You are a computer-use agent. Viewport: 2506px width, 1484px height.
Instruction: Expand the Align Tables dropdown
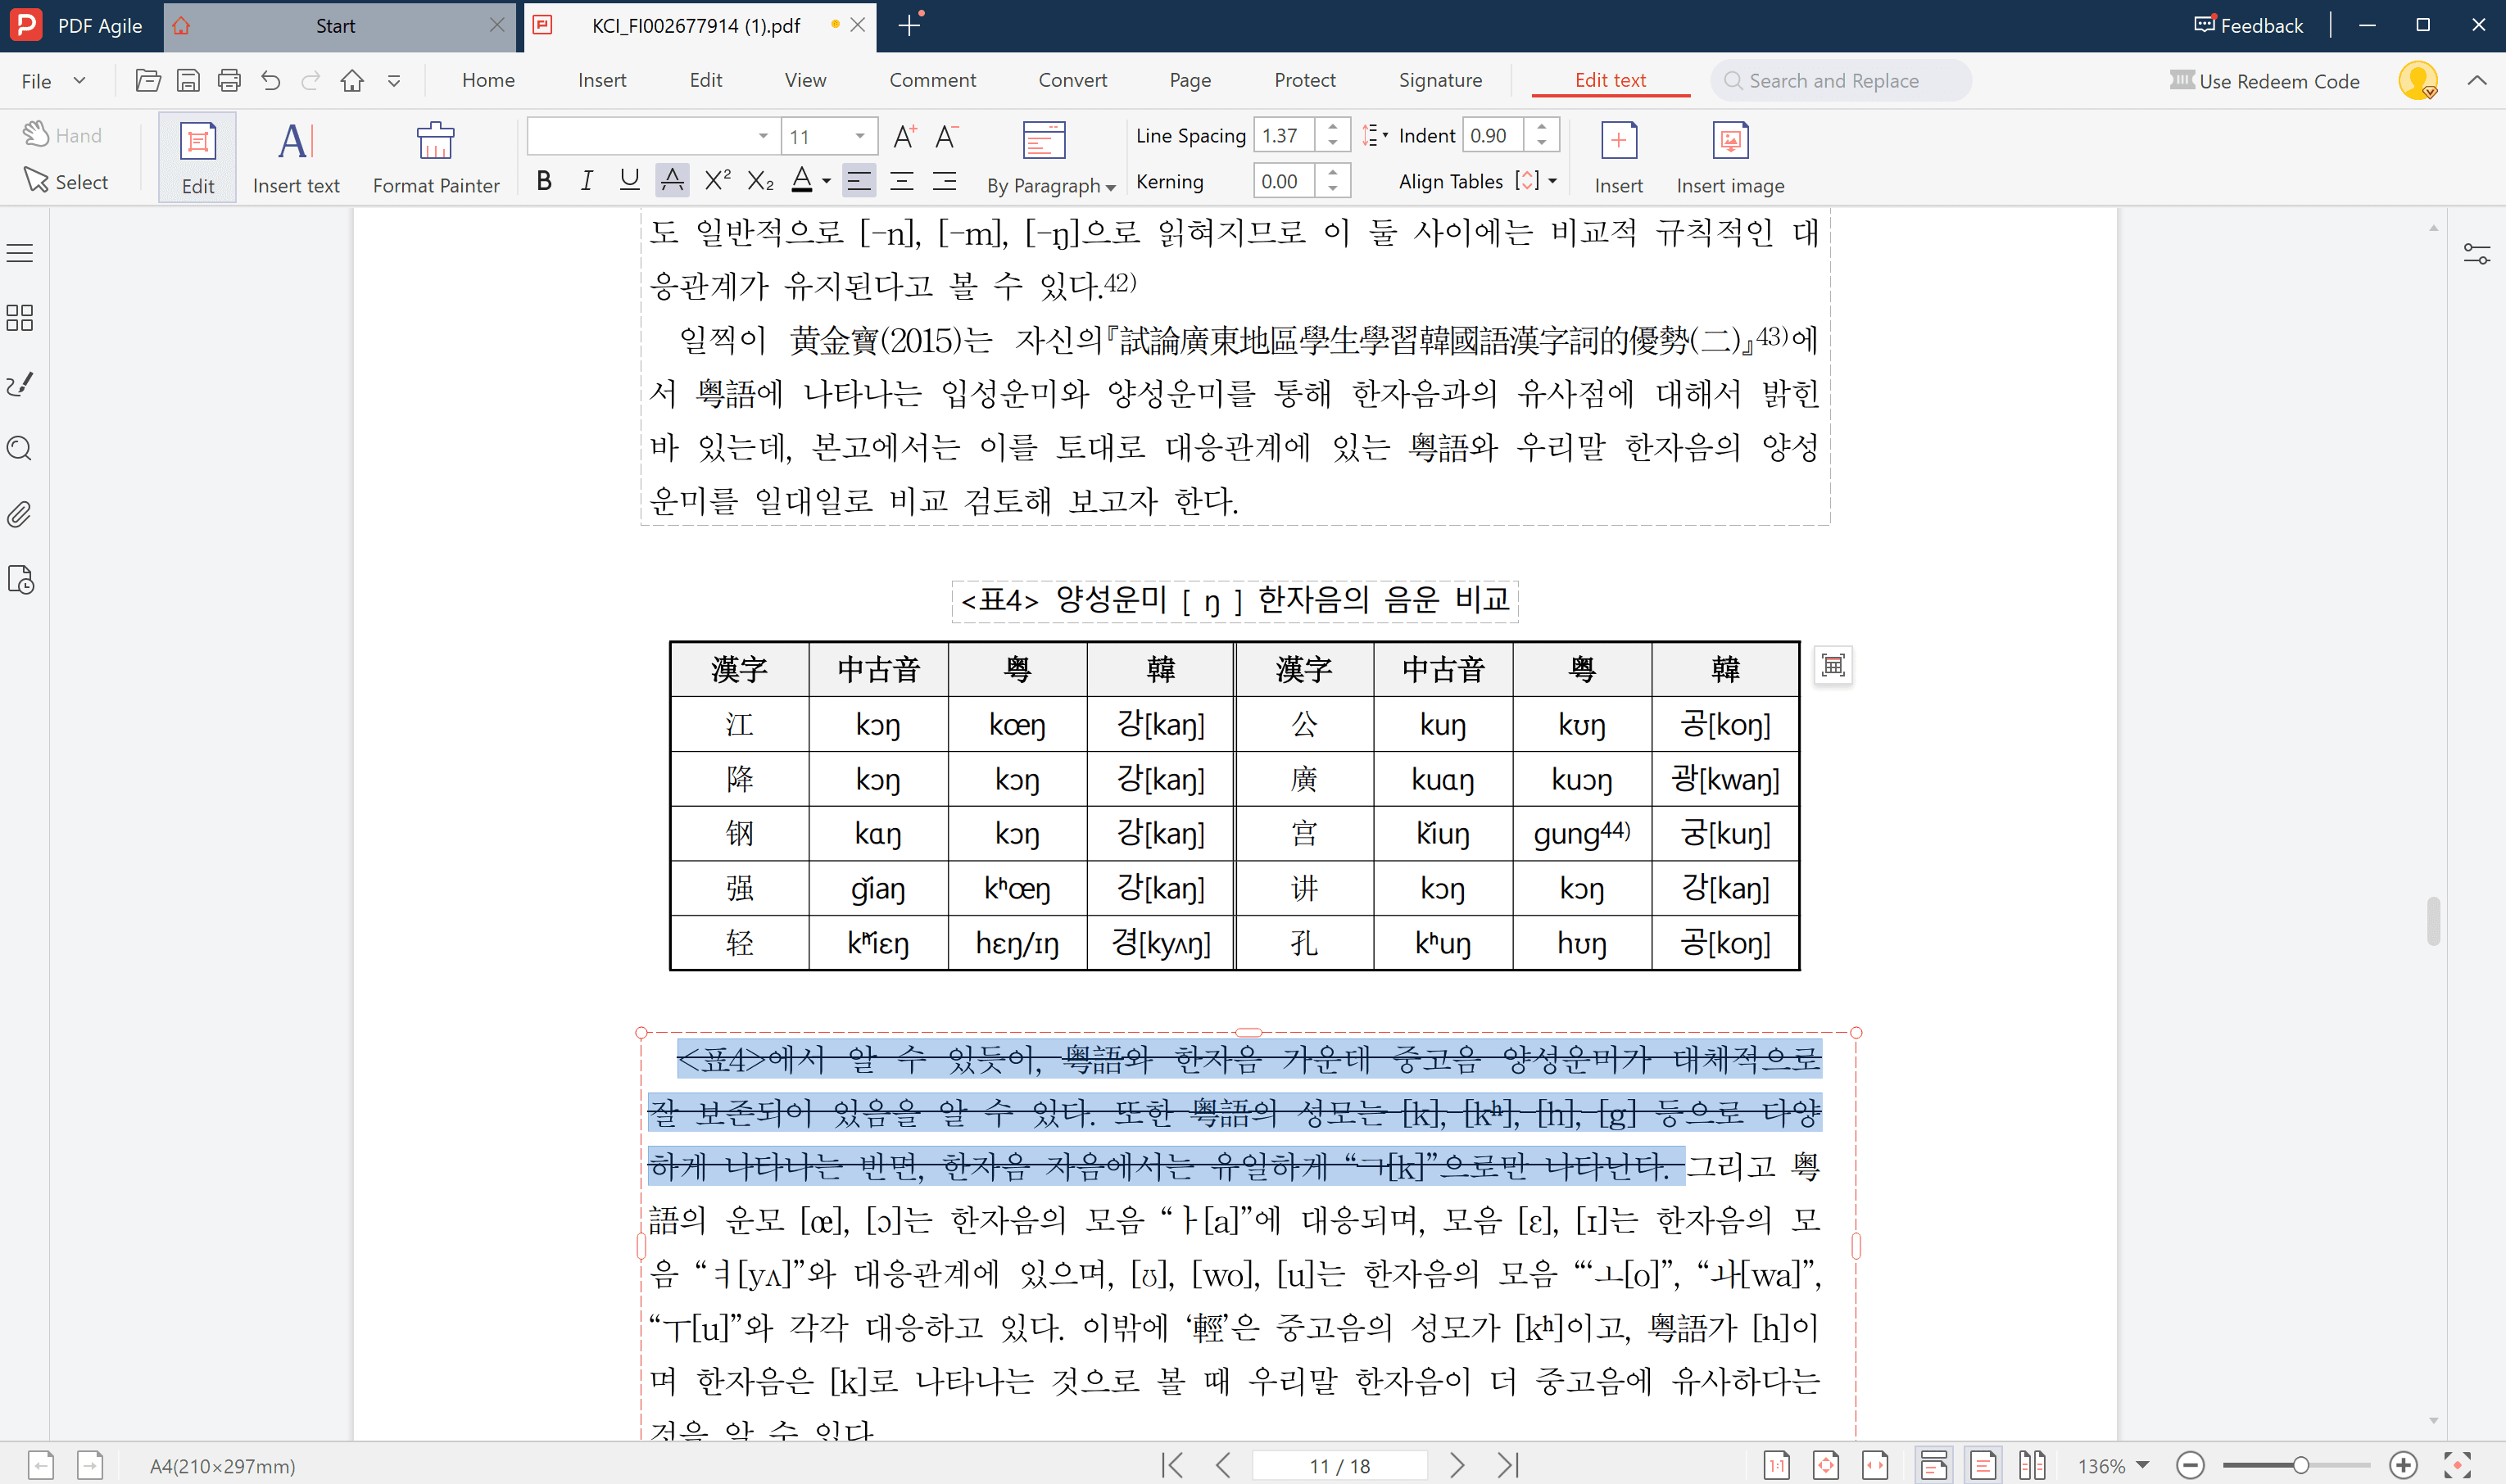click(1553, 182)
